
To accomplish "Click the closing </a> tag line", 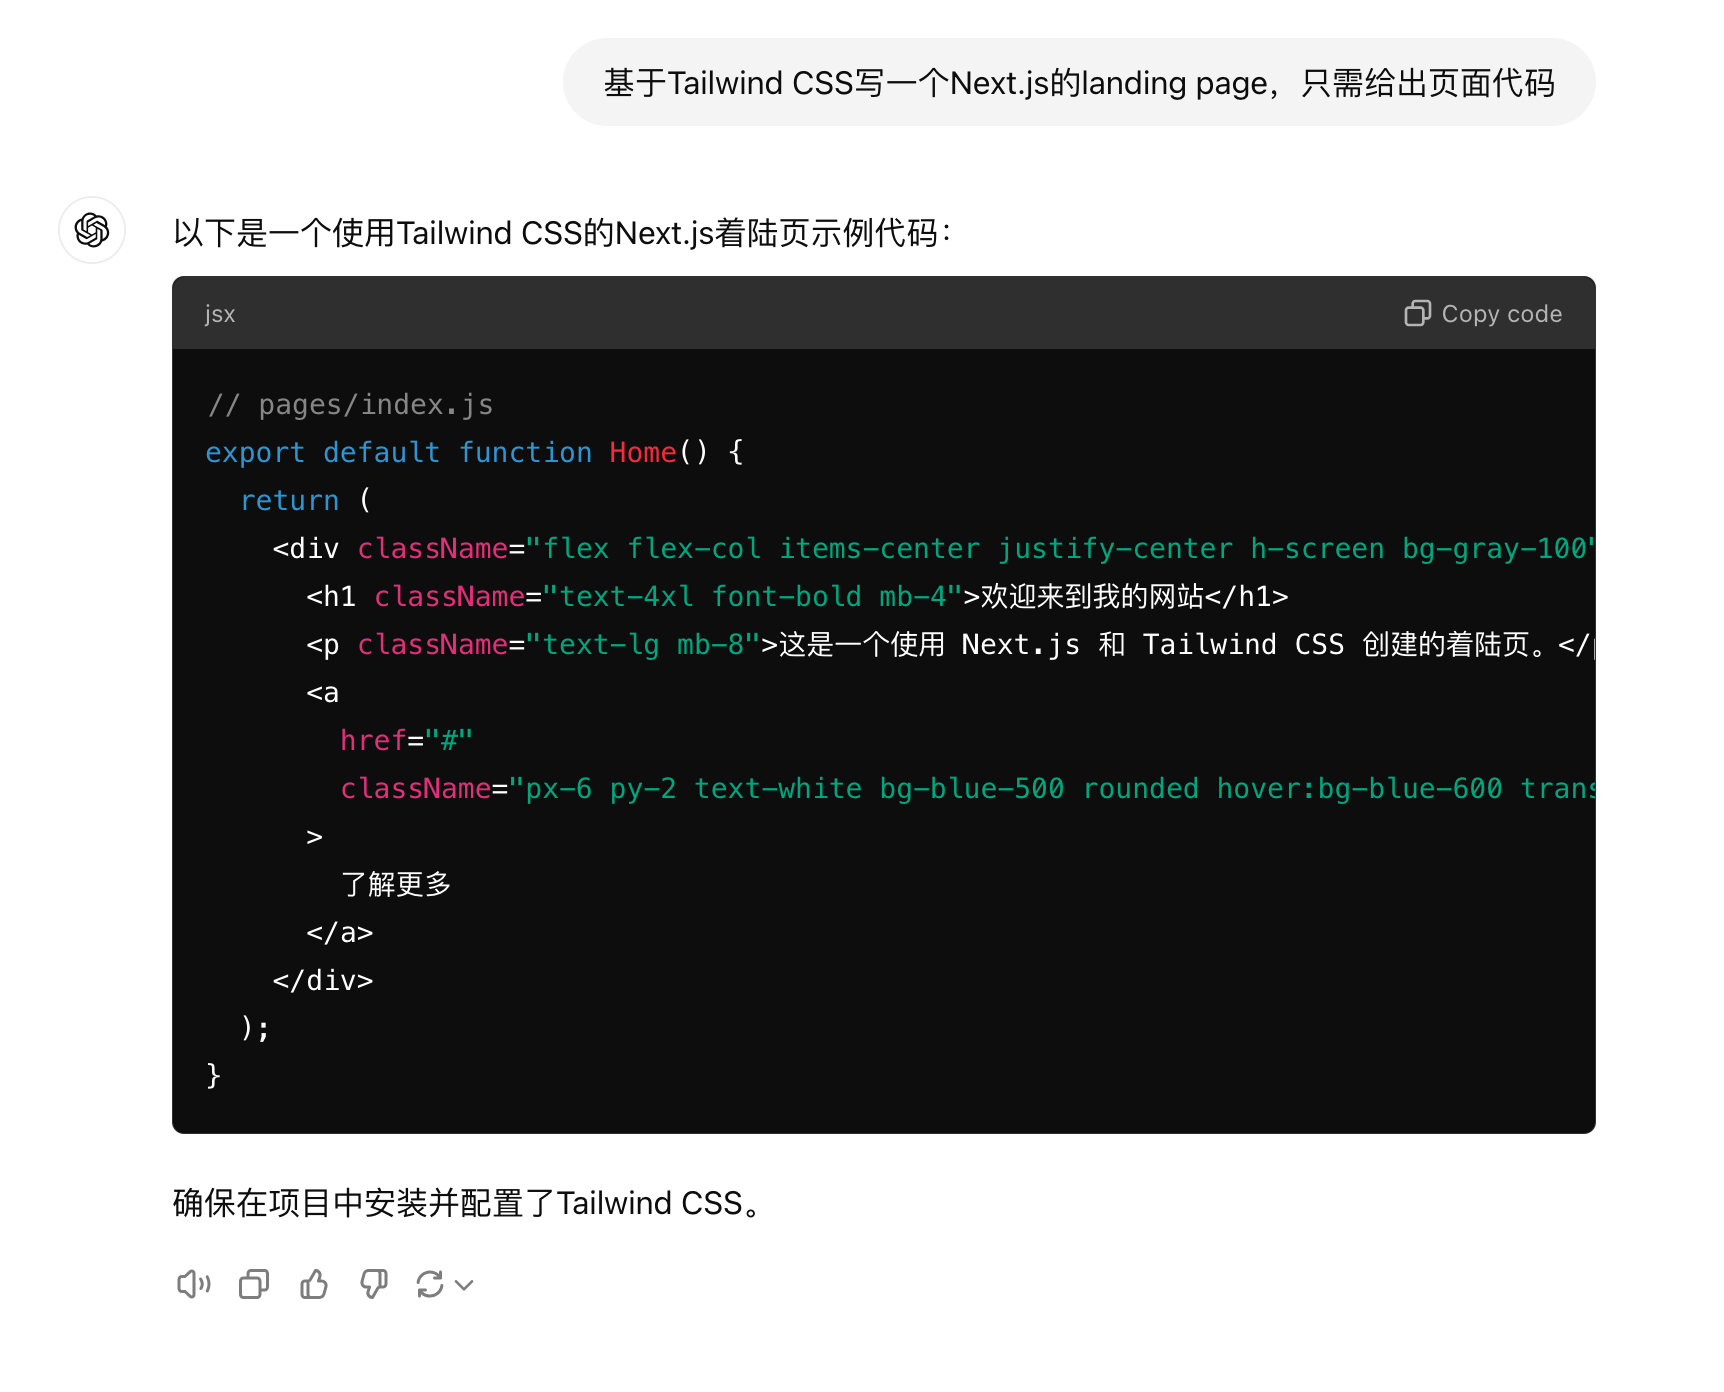I will tap(340, 932).
